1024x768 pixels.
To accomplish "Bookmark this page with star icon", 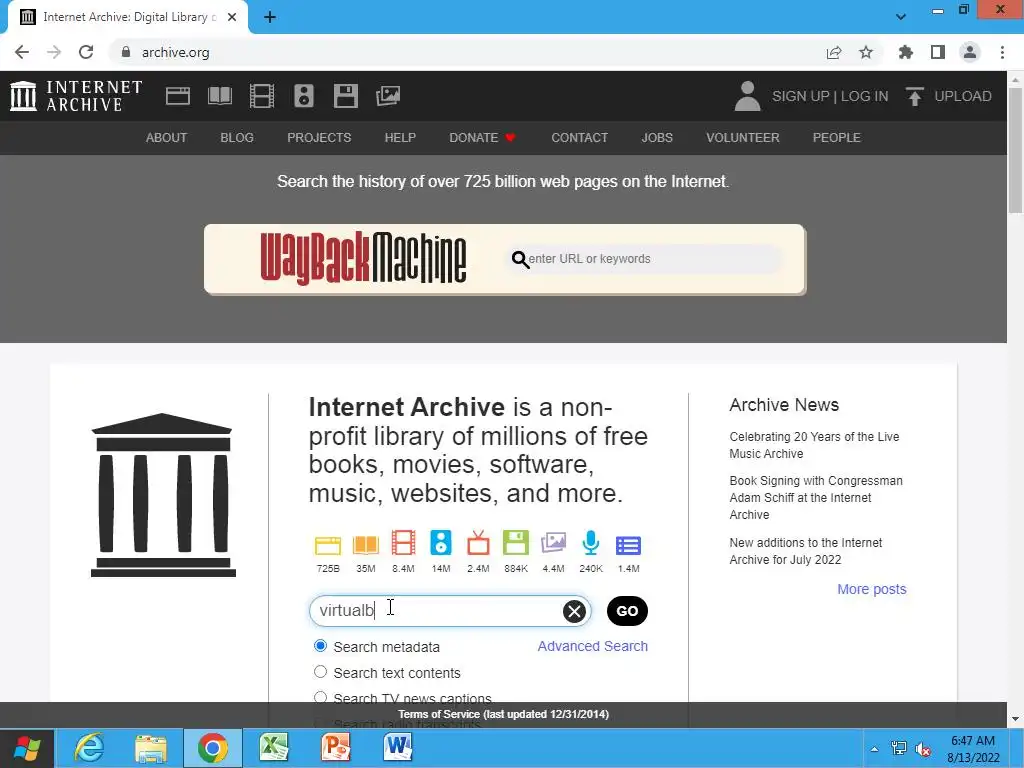I will click(x=866, y=52).
